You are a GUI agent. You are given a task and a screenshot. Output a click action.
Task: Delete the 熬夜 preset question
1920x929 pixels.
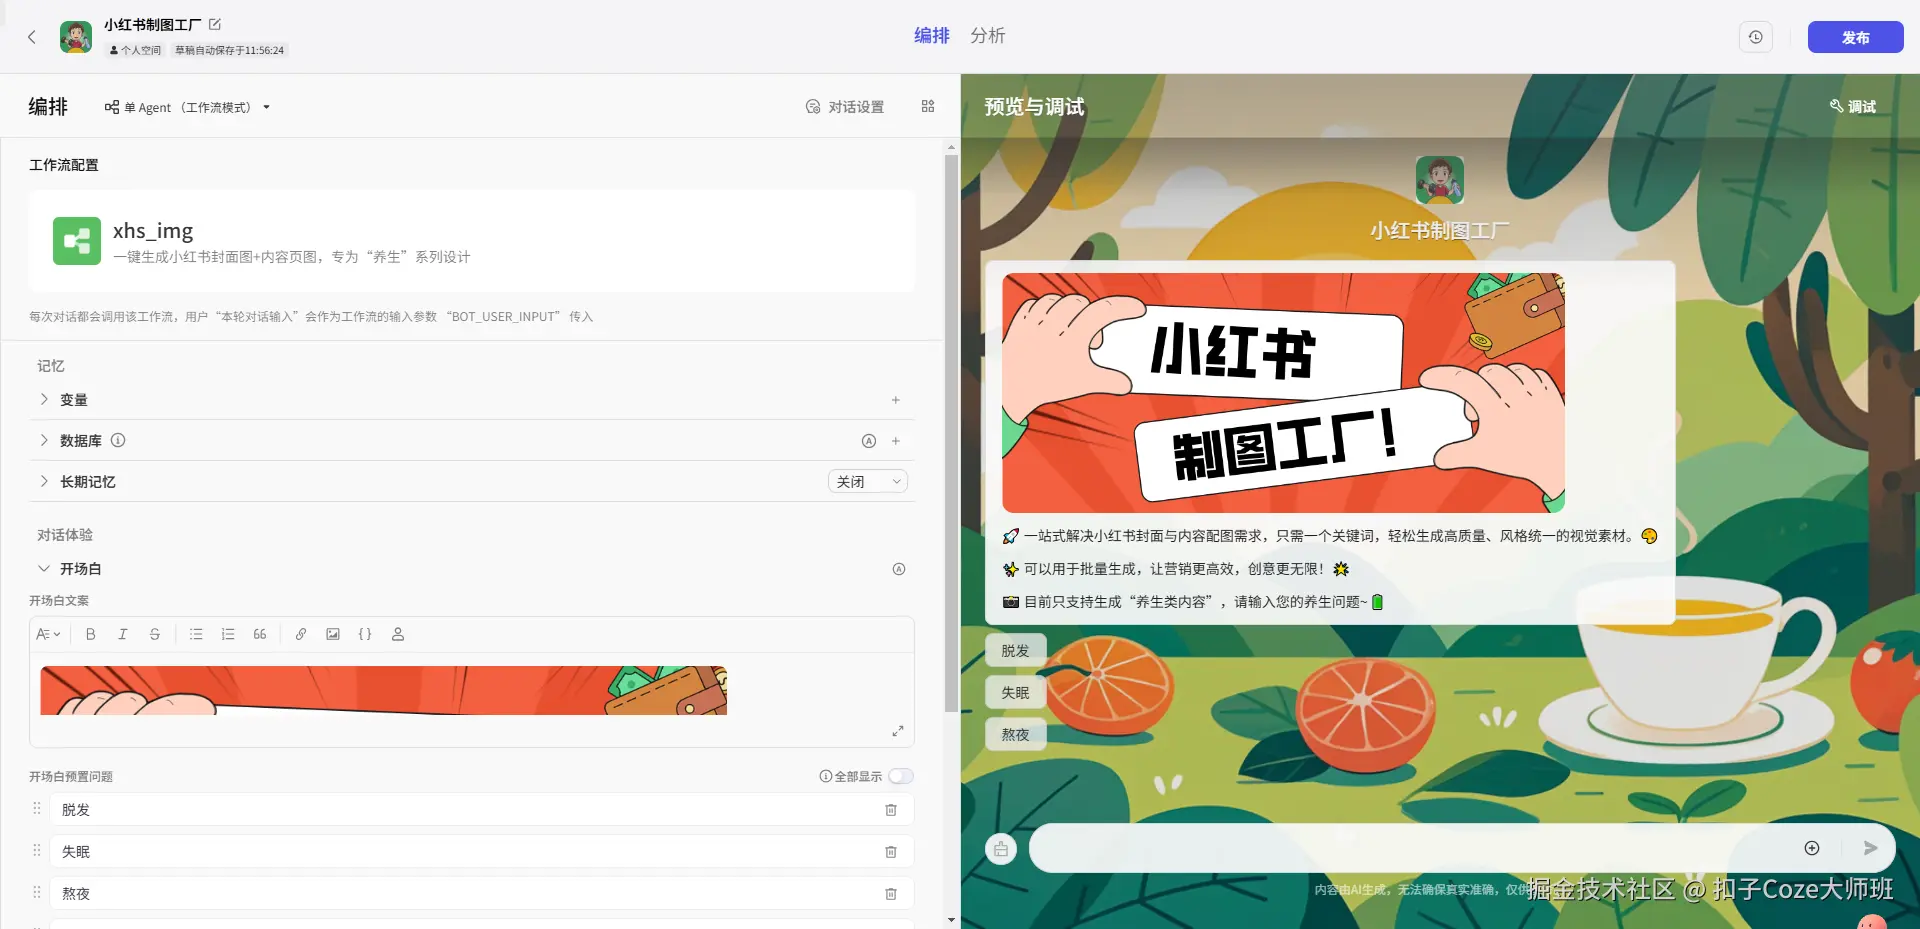point(891,894)
